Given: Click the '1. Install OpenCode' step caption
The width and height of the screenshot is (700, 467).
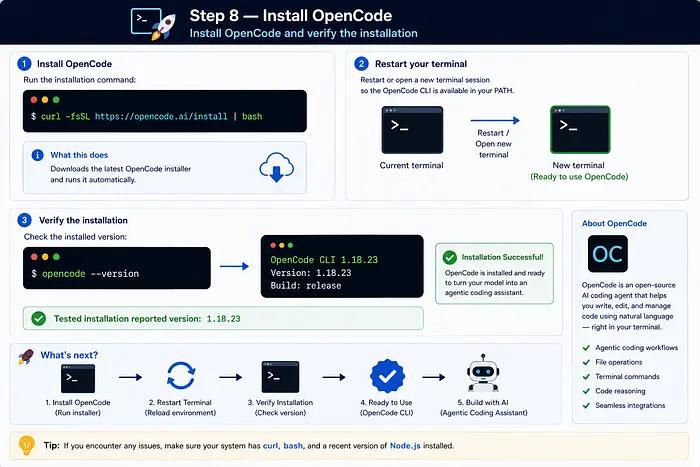Looking at the screenshot, I should click(78, 402).
